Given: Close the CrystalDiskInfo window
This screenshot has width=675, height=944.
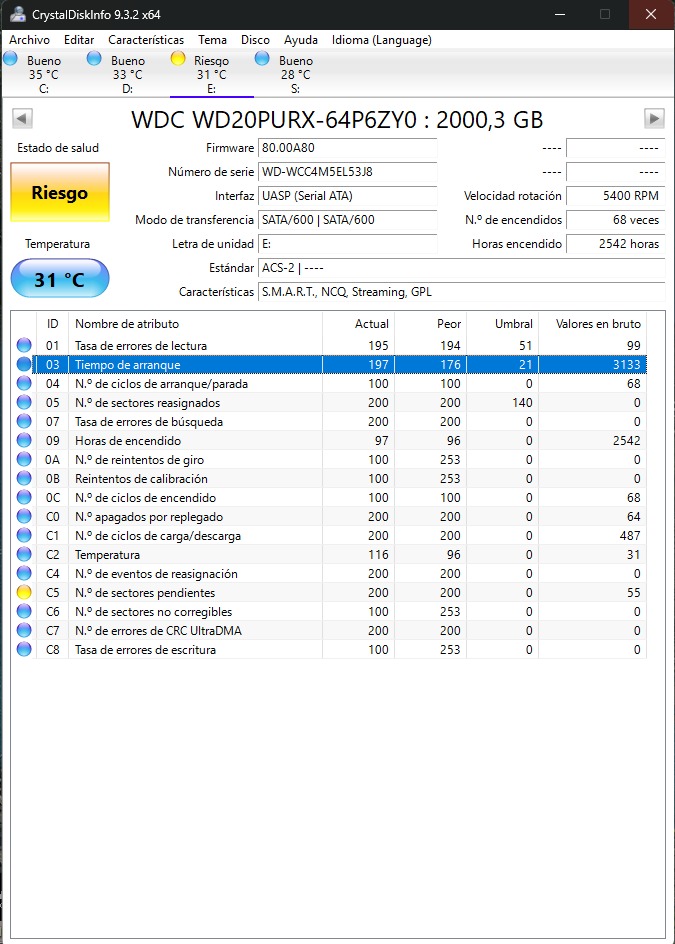Looking at the screenshot, I should 651,14.
